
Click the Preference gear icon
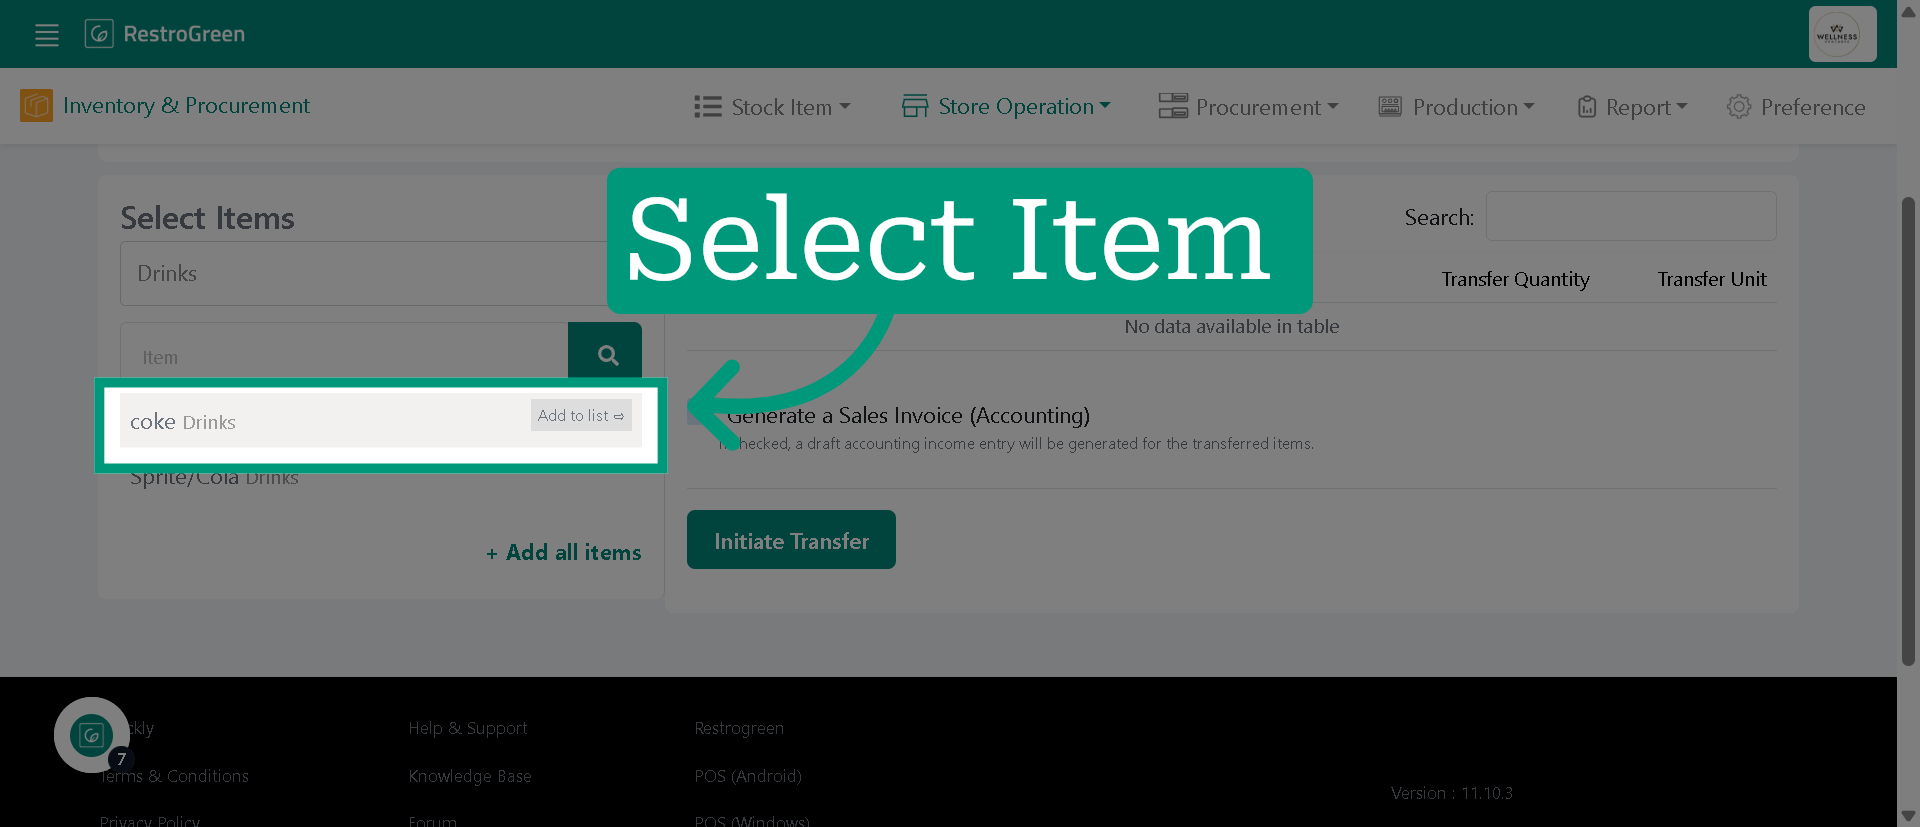pyautogui.click(x=1739, y=106)
